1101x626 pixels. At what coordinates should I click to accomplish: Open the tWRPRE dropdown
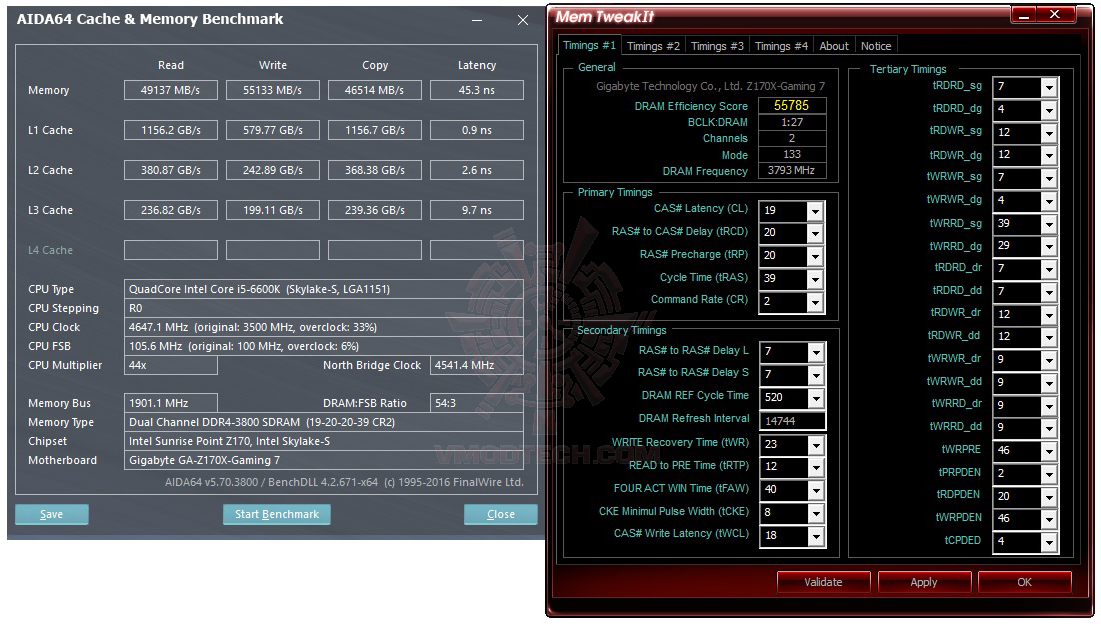tap(1048, 451)
